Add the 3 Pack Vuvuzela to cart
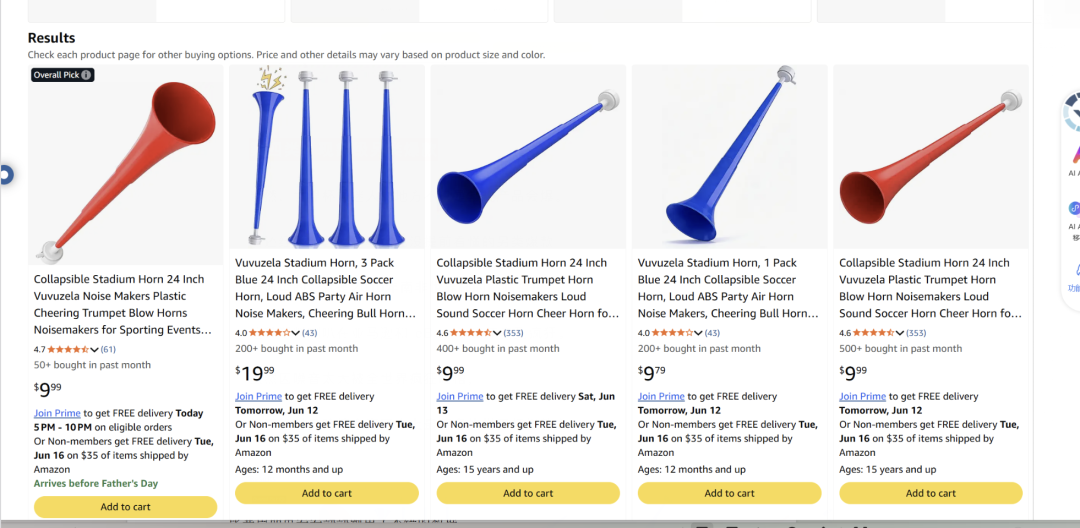Screen dimensions: 1080x528 pos(326,493)
